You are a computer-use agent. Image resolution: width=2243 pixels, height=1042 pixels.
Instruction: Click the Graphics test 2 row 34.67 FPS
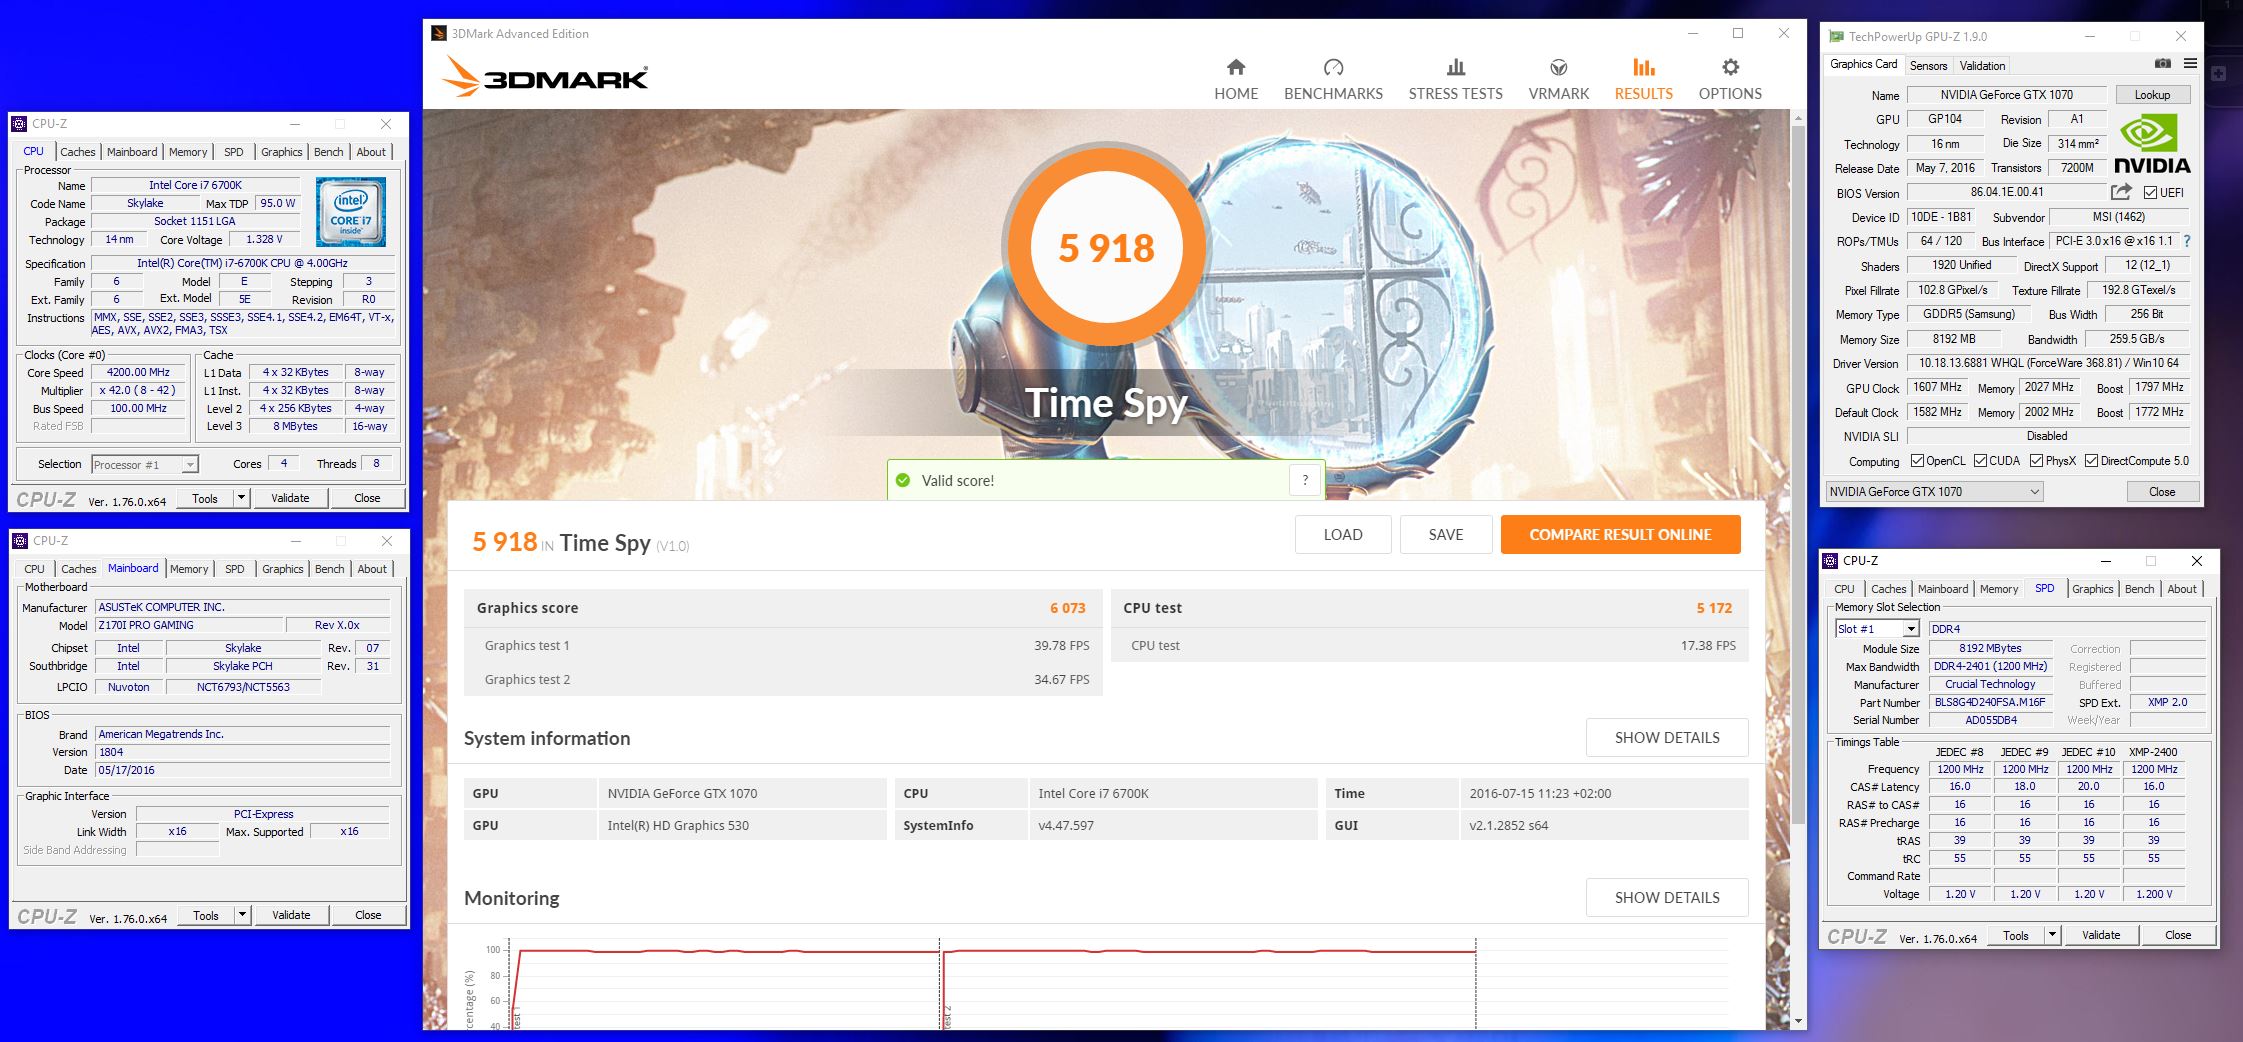coord(783,679)
